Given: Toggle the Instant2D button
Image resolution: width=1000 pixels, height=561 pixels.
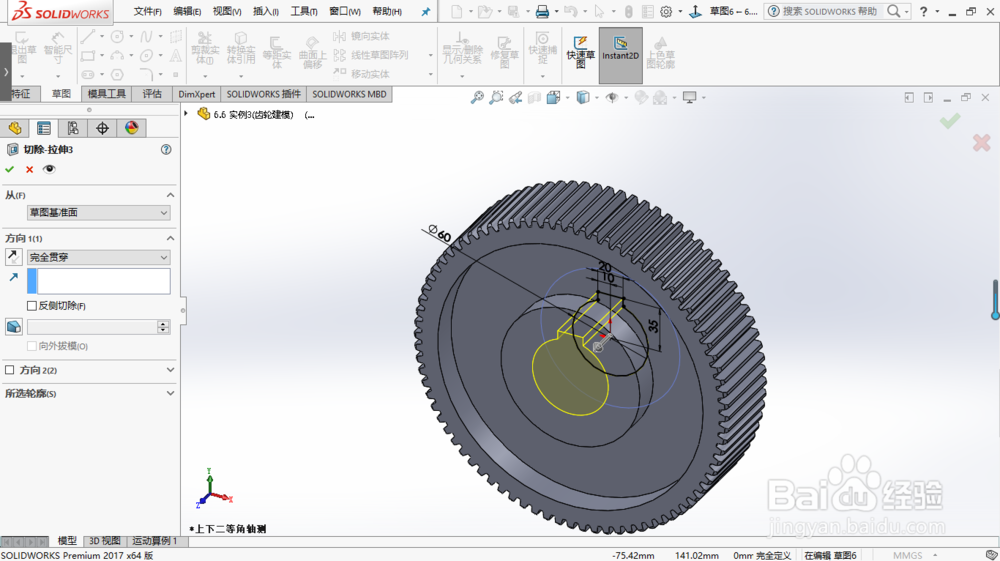Looking at the screenshot, I should pos(621,55).
